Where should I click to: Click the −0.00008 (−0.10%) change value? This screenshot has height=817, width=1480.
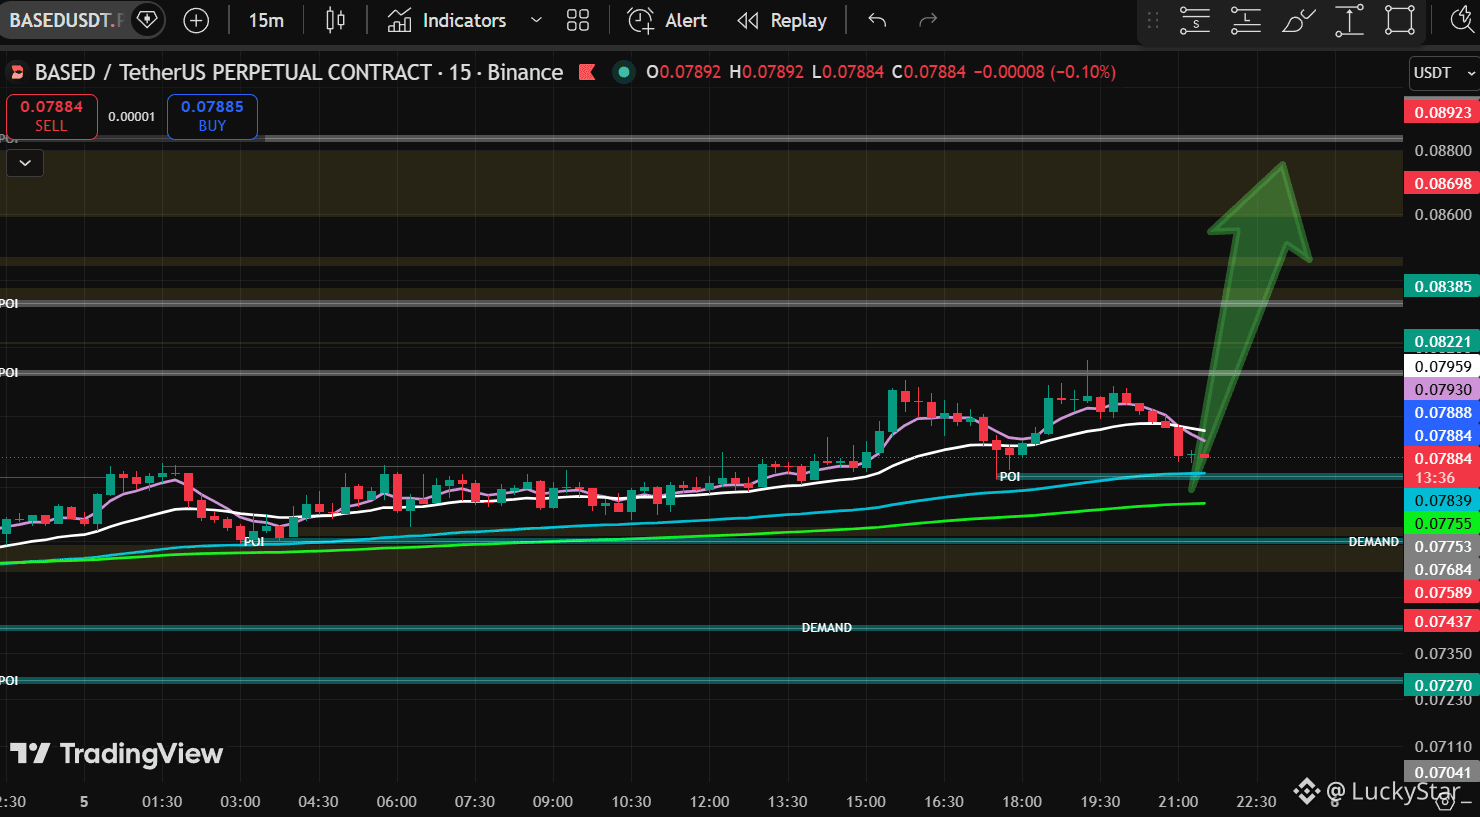tap(1044, 72)
